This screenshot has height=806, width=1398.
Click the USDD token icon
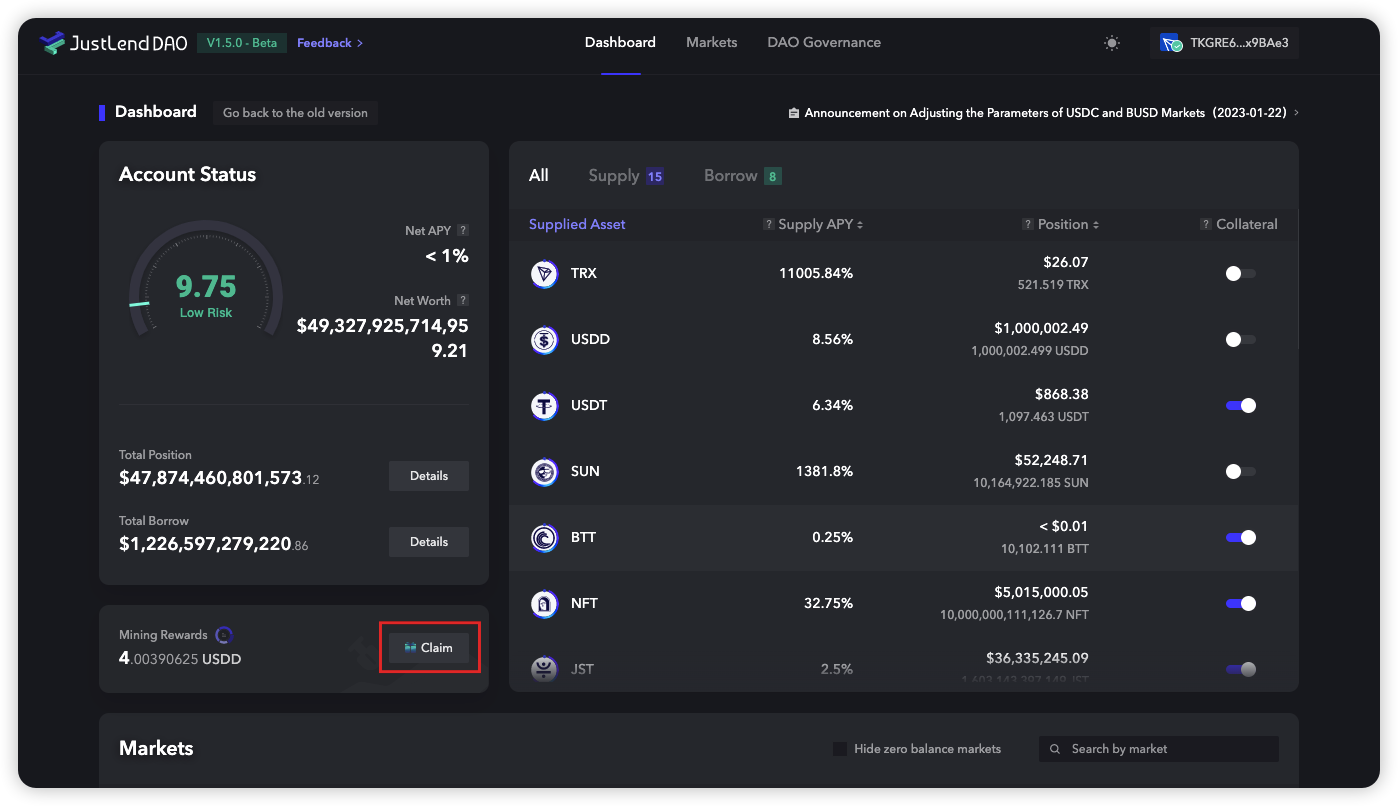544,339
